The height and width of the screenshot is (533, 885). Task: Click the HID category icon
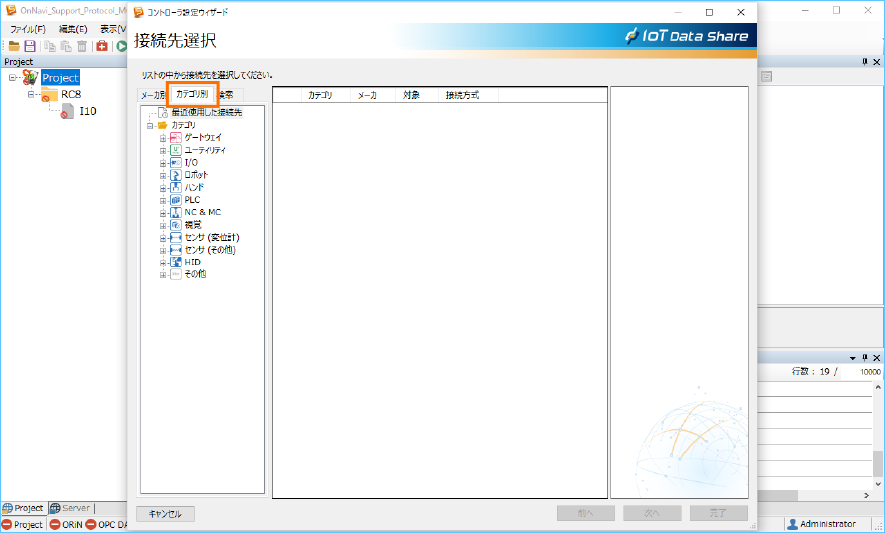coord(175,262)
